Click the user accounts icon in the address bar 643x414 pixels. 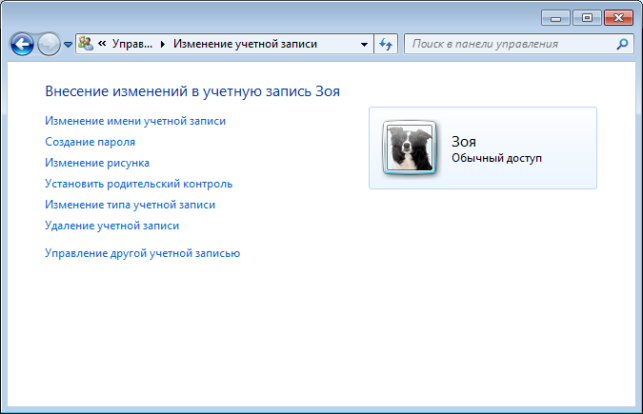86,43
